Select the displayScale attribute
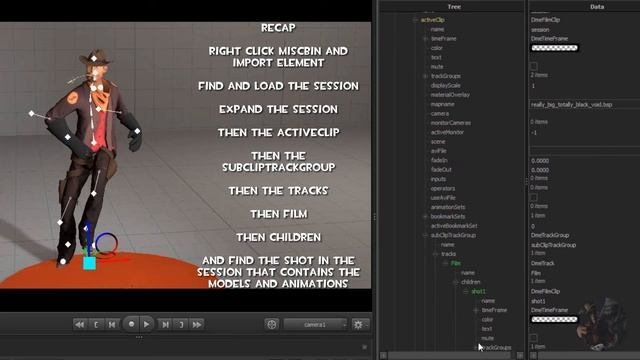640x360 pixels. click(445, 85)
